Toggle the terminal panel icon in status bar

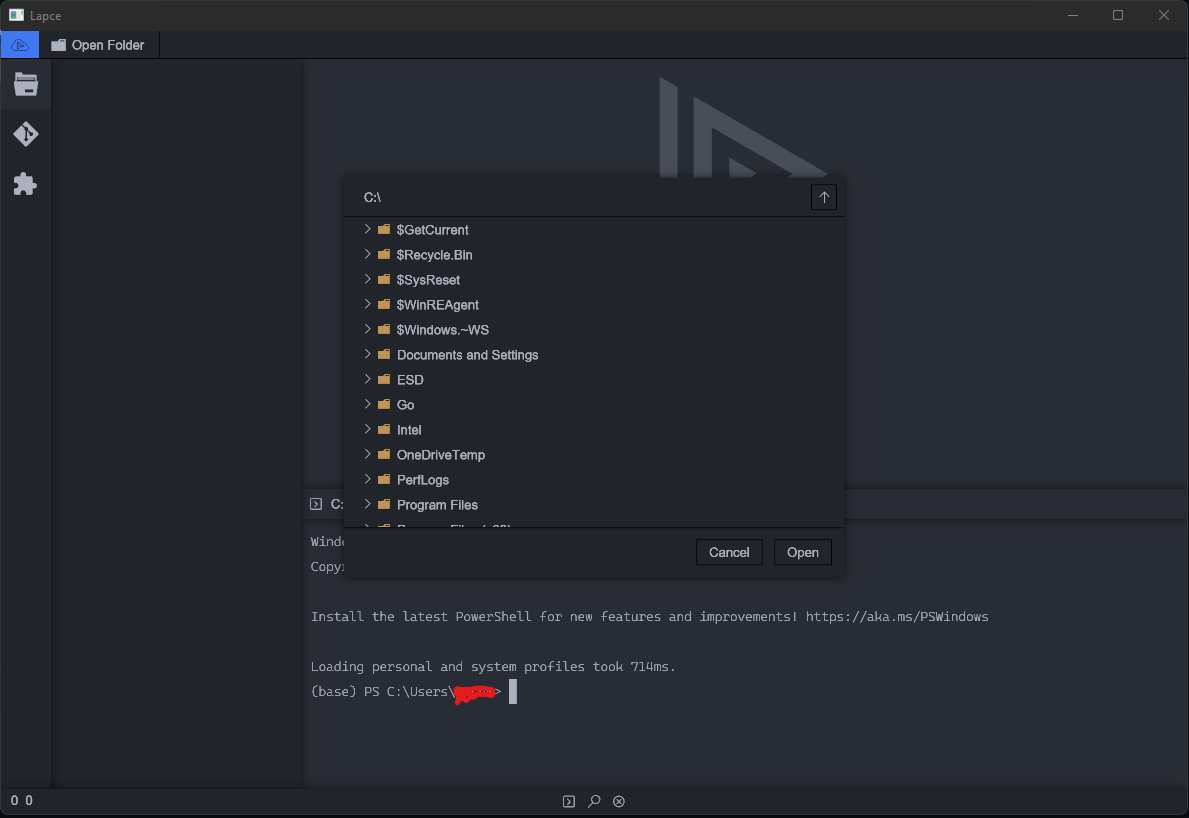pos(568,801)
